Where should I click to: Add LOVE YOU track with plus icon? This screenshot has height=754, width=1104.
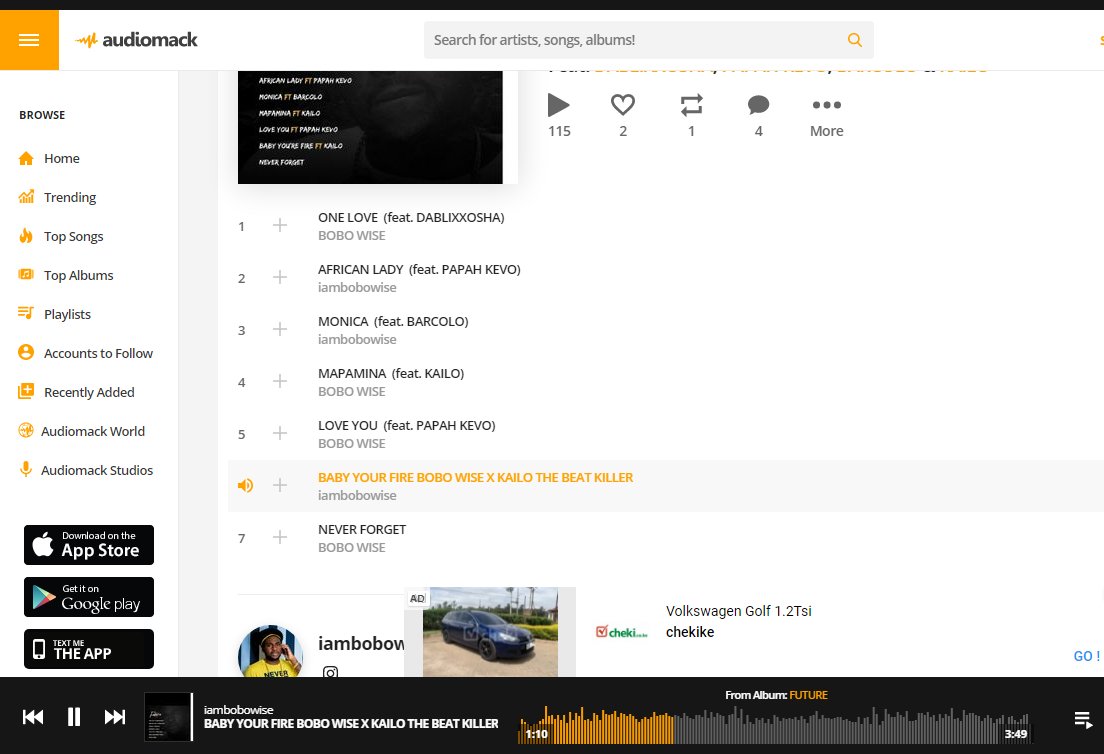click(280, 433)
